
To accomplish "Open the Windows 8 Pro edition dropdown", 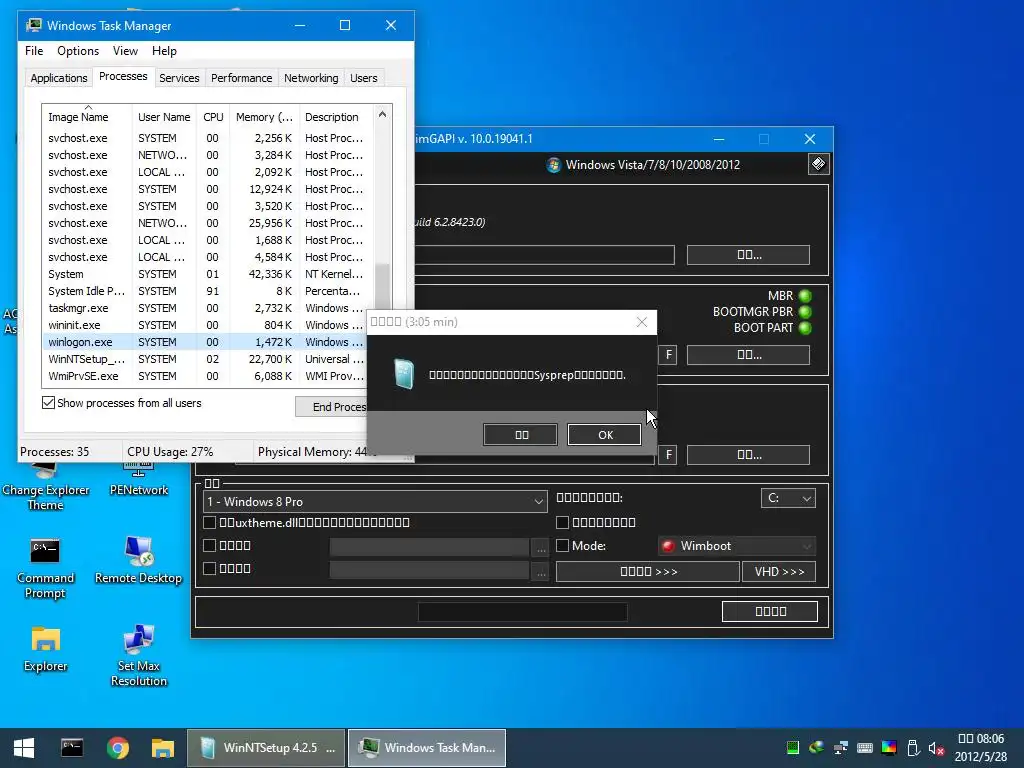I will click(x=375, y=502).
